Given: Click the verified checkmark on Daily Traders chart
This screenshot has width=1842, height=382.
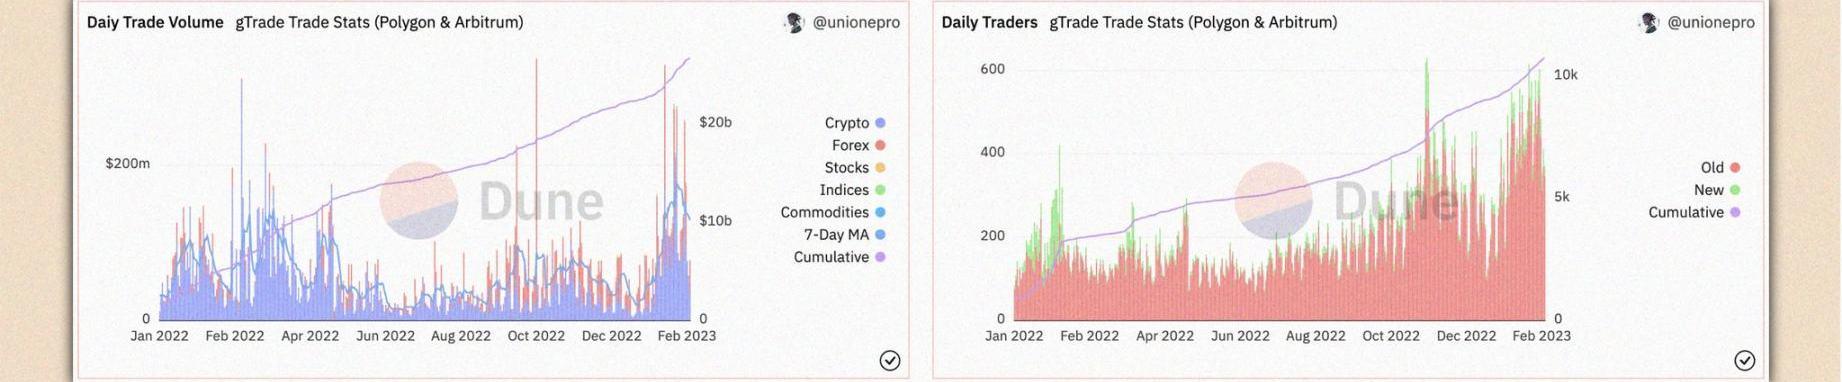Looking at the screenshot, I should coord(1744,361).
